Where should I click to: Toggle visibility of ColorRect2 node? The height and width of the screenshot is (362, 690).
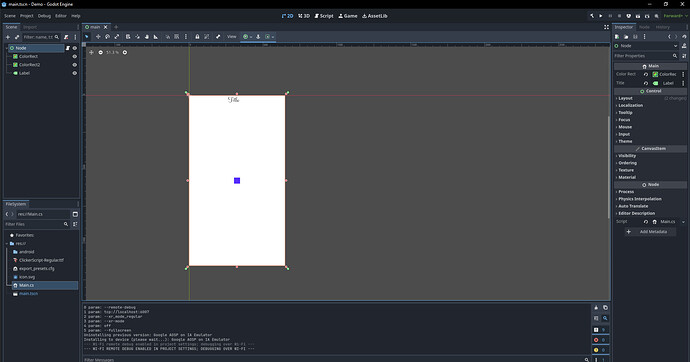pos(74,65)
